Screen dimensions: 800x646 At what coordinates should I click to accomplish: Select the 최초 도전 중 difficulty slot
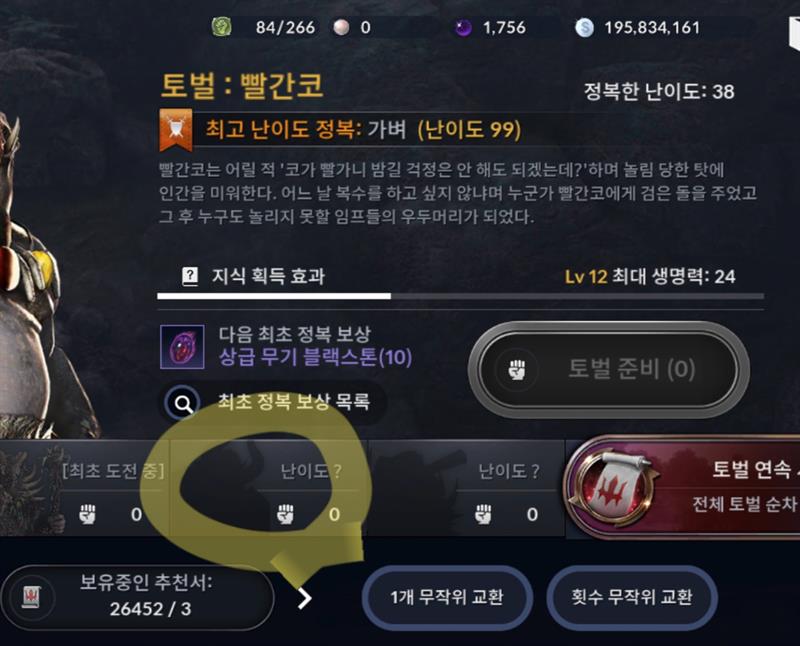click(x=84, y=488)
